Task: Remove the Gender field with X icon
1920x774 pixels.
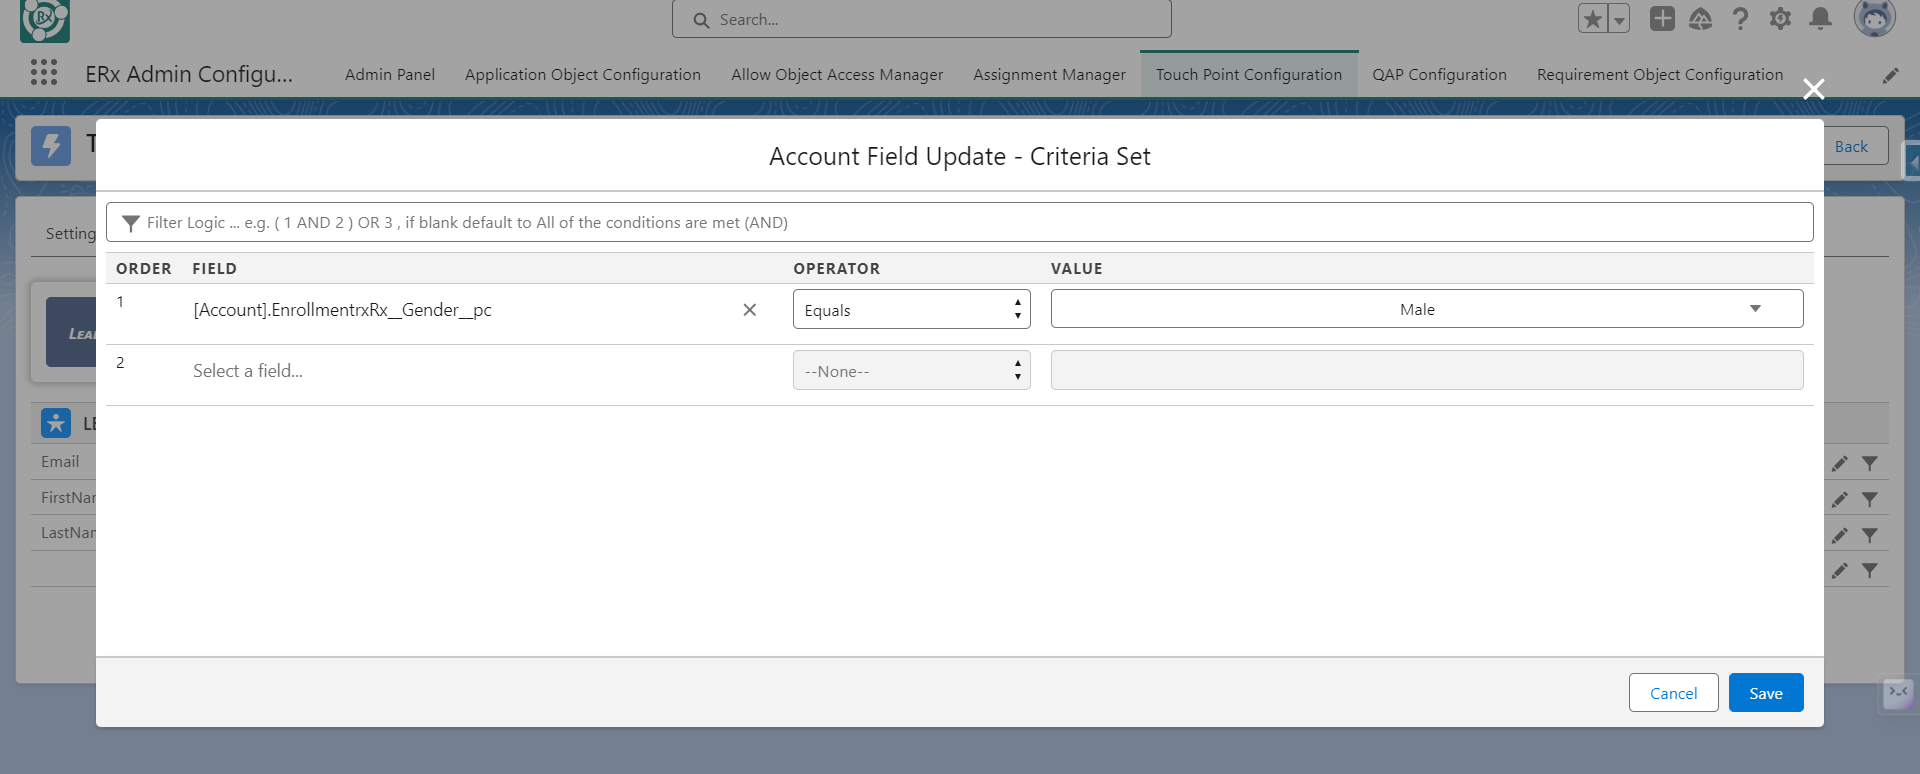Action: click(x=749, y=310)
